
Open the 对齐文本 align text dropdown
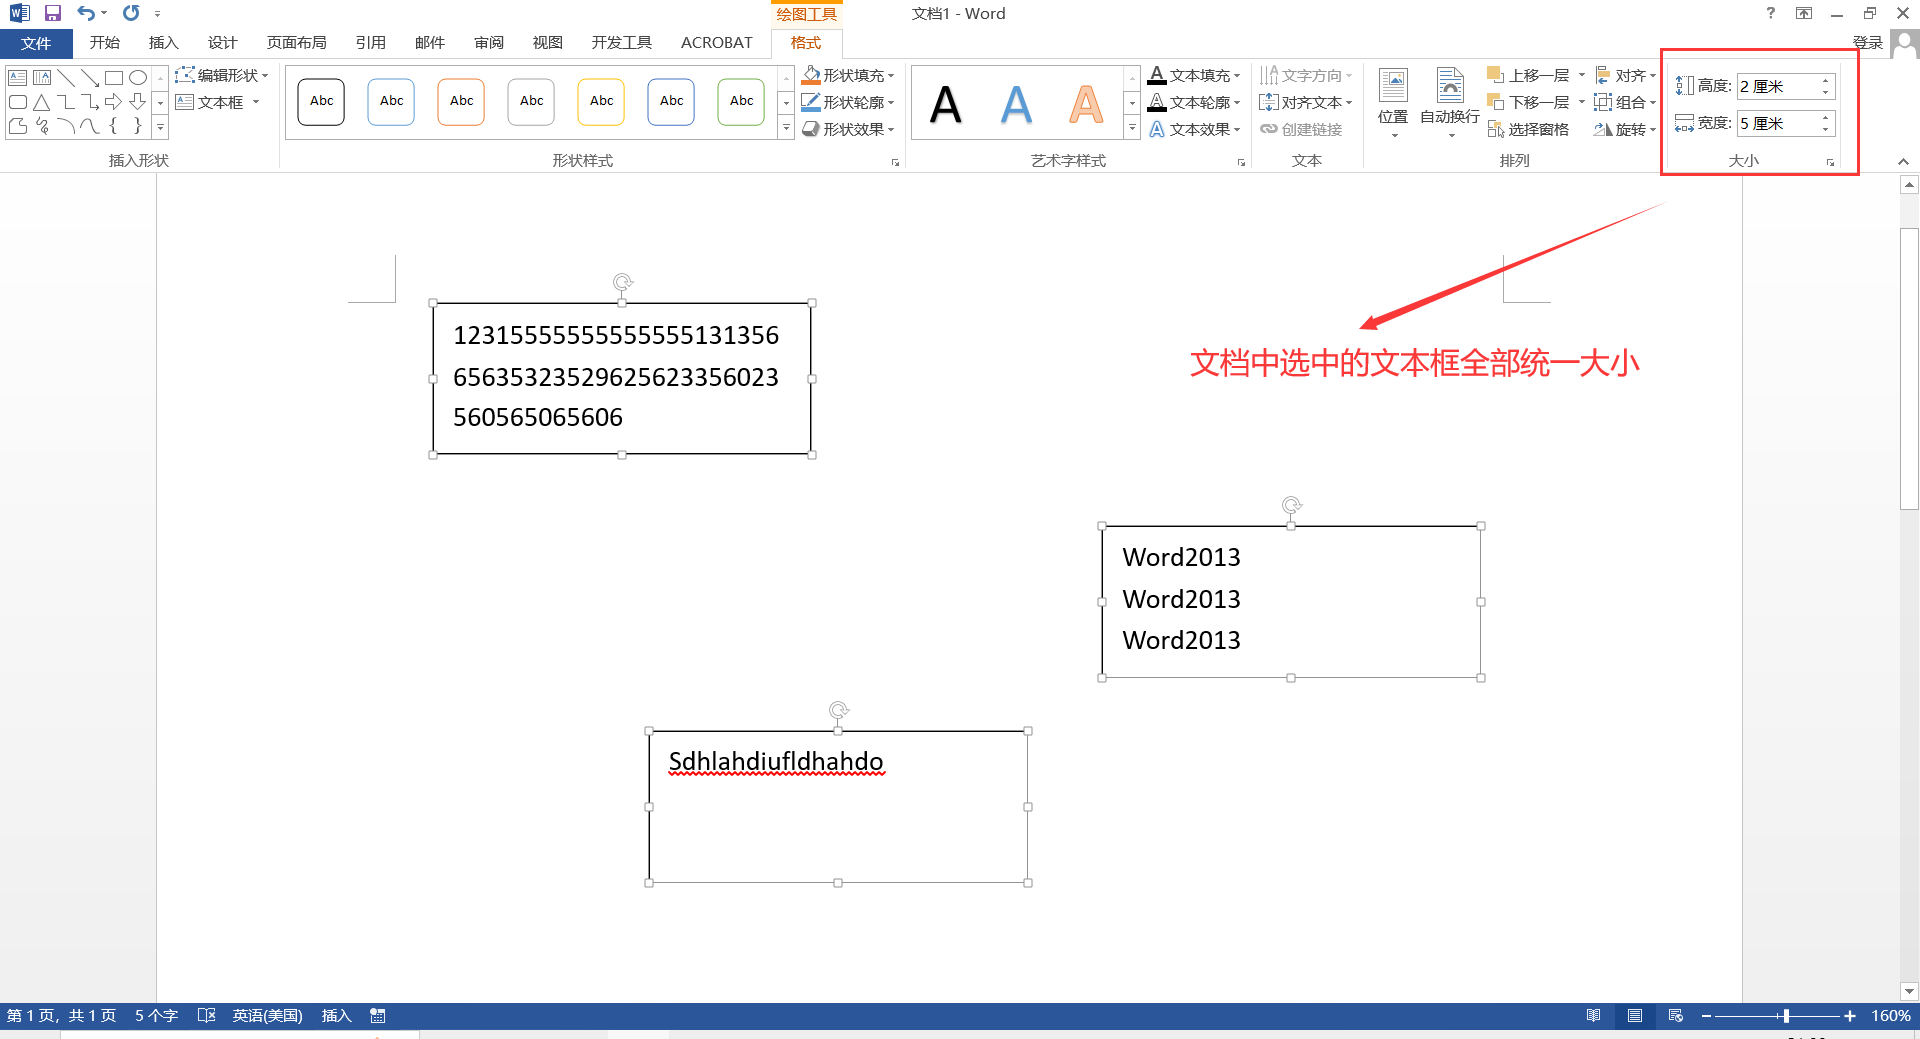tap(1306, 102)
